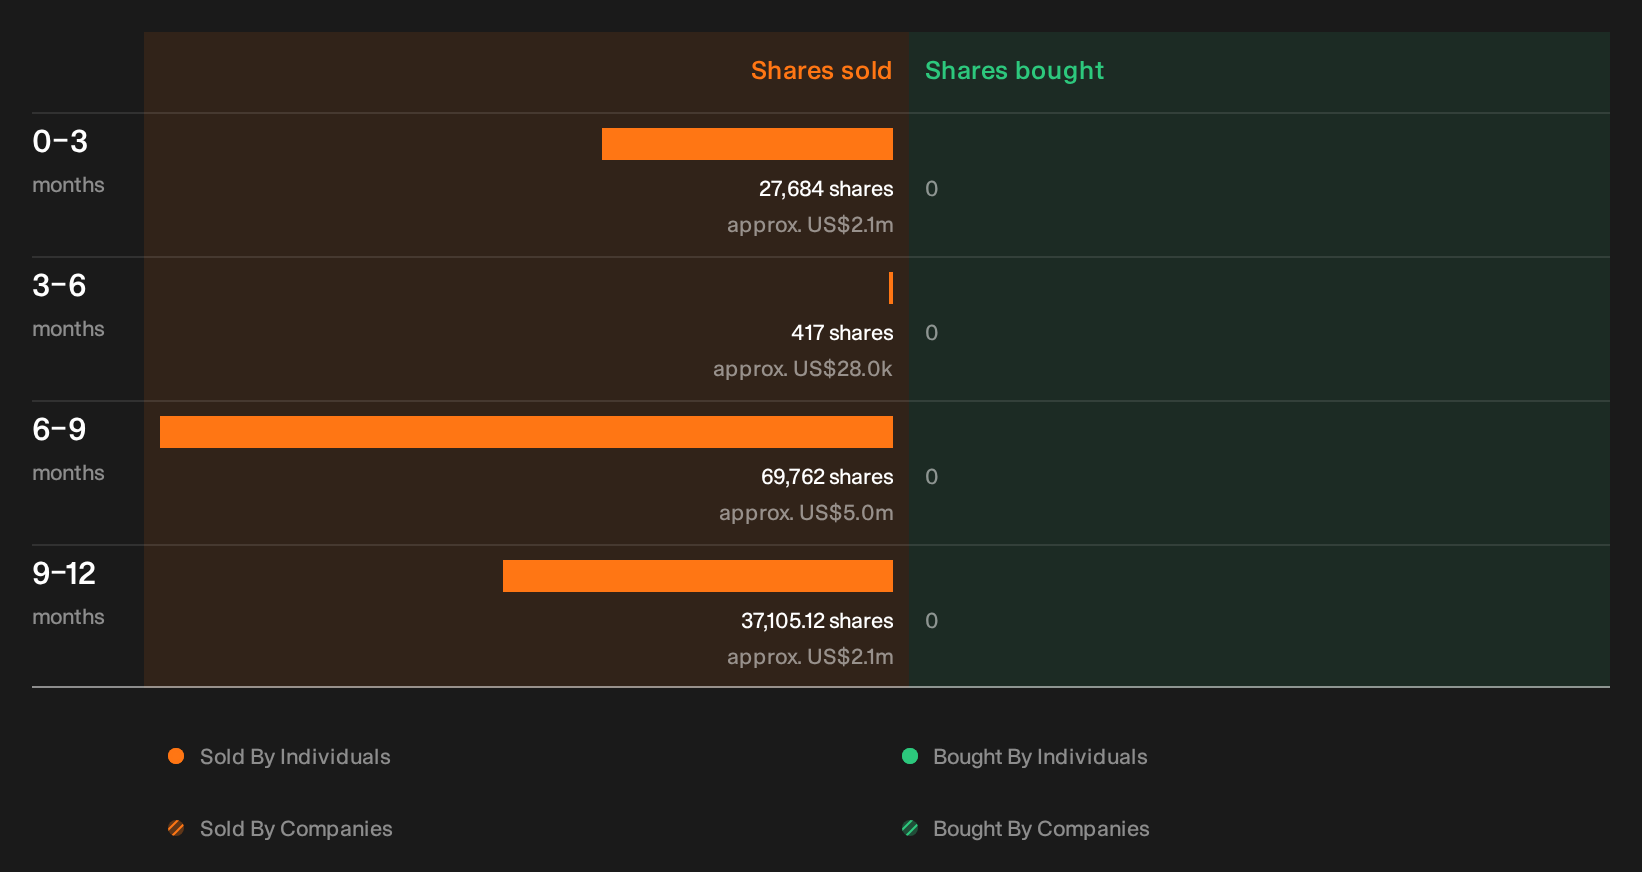Viewport: 1642px width, 872px height.
Task: Click the 3-6 months row label
Action: [68, 305]
